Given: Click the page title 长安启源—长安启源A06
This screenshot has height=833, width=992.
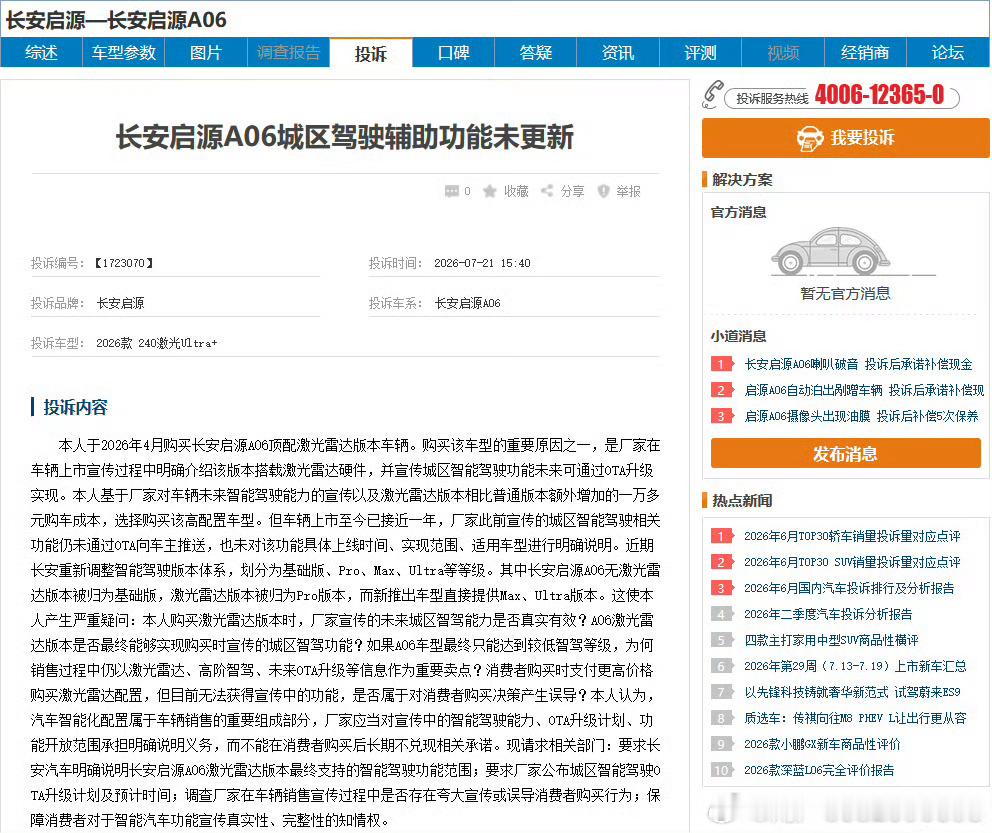Looking at the screenshot, I should pyautogui.click(x=116, y=20).
